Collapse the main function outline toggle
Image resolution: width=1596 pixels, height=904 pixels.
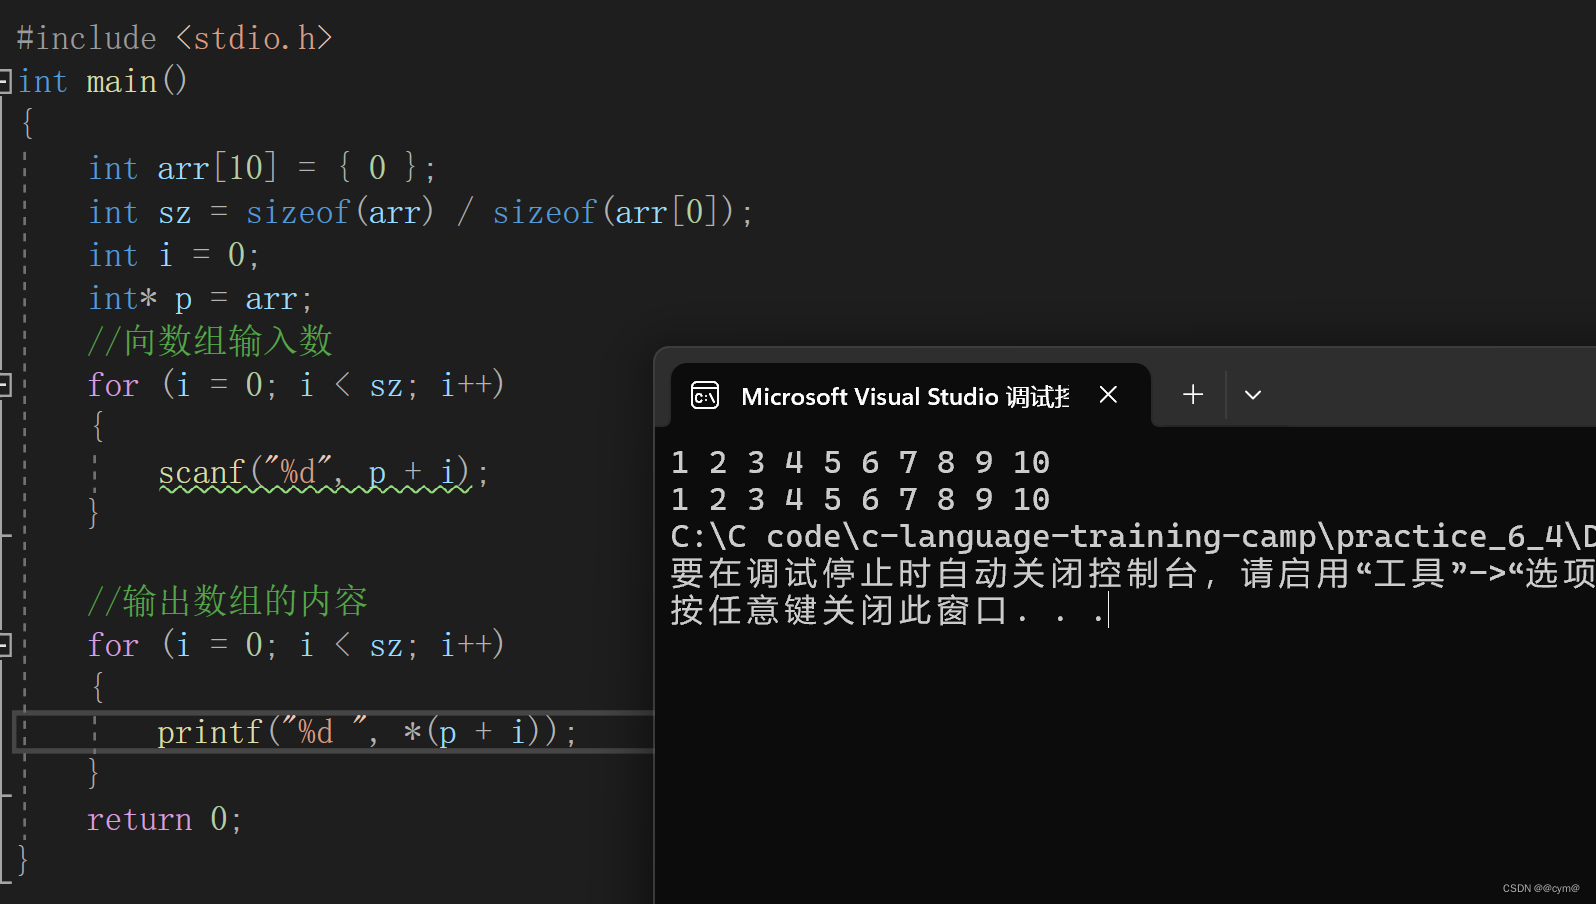click(x=5, y=81)
